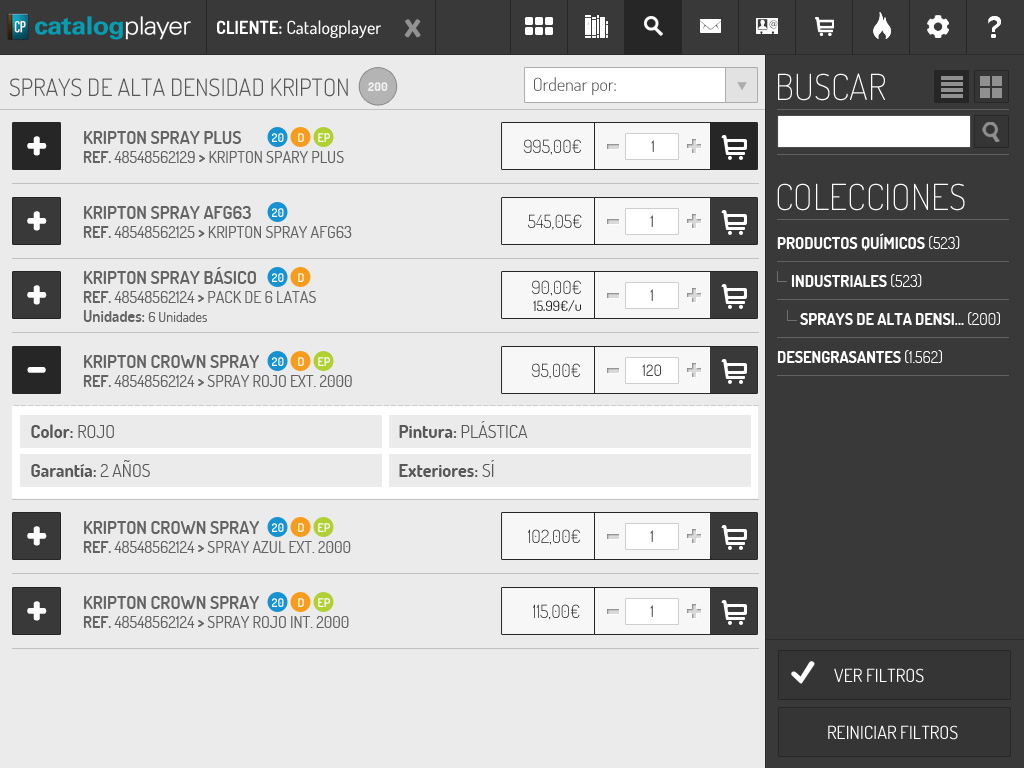Increase quantity for Spray Rojo Ext. 2000
Image resolution: width=1024 pixels, height=768 pixels.
click(x=694, y=370)
